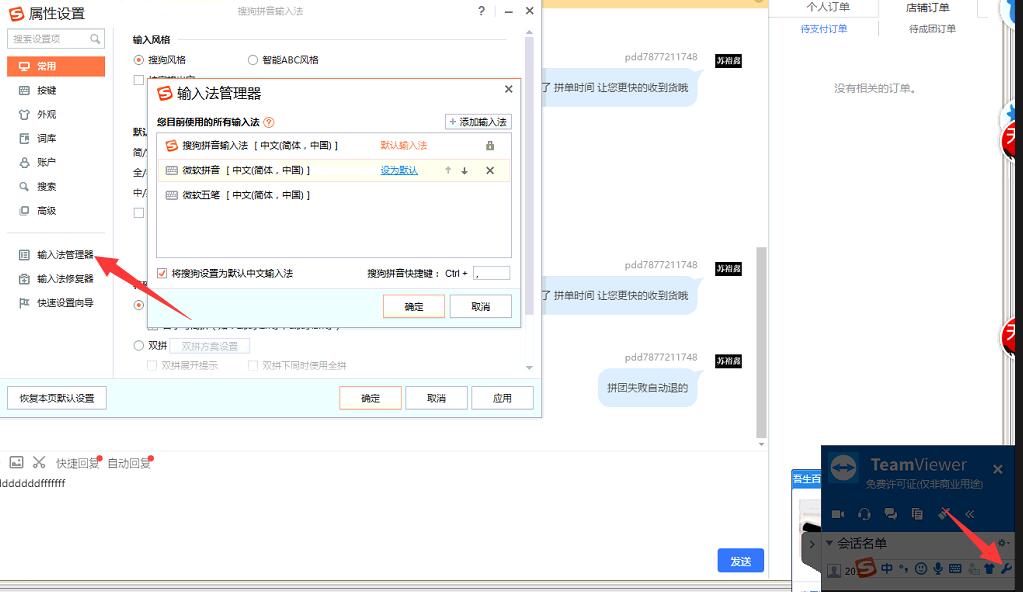The image size is (1023, 592).
Task: Click the orange help icon beside 您目前使用的所有输入法
Action: click(269, 122)
